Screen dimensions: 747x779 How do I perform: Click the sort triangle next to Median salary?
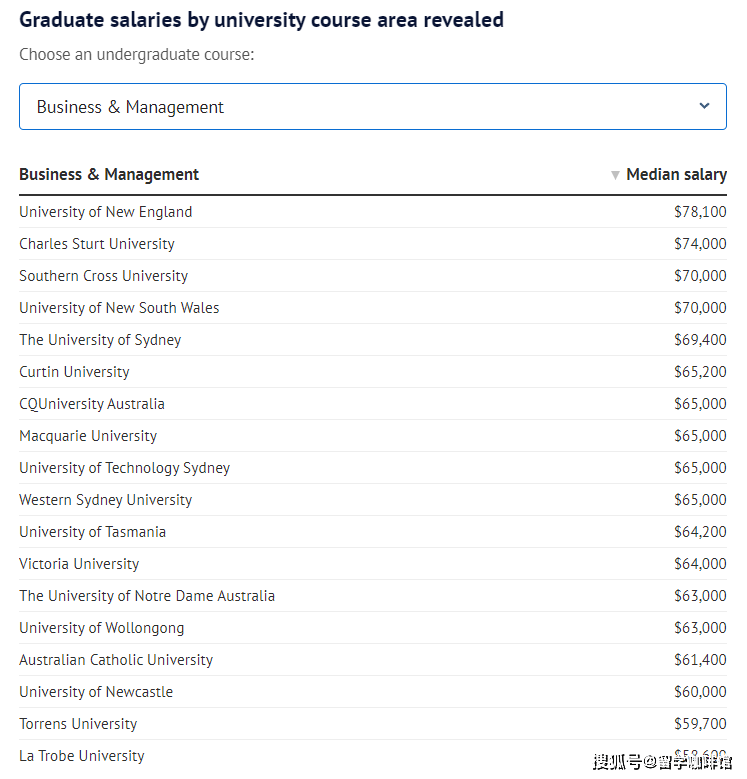tap(615, 175)
